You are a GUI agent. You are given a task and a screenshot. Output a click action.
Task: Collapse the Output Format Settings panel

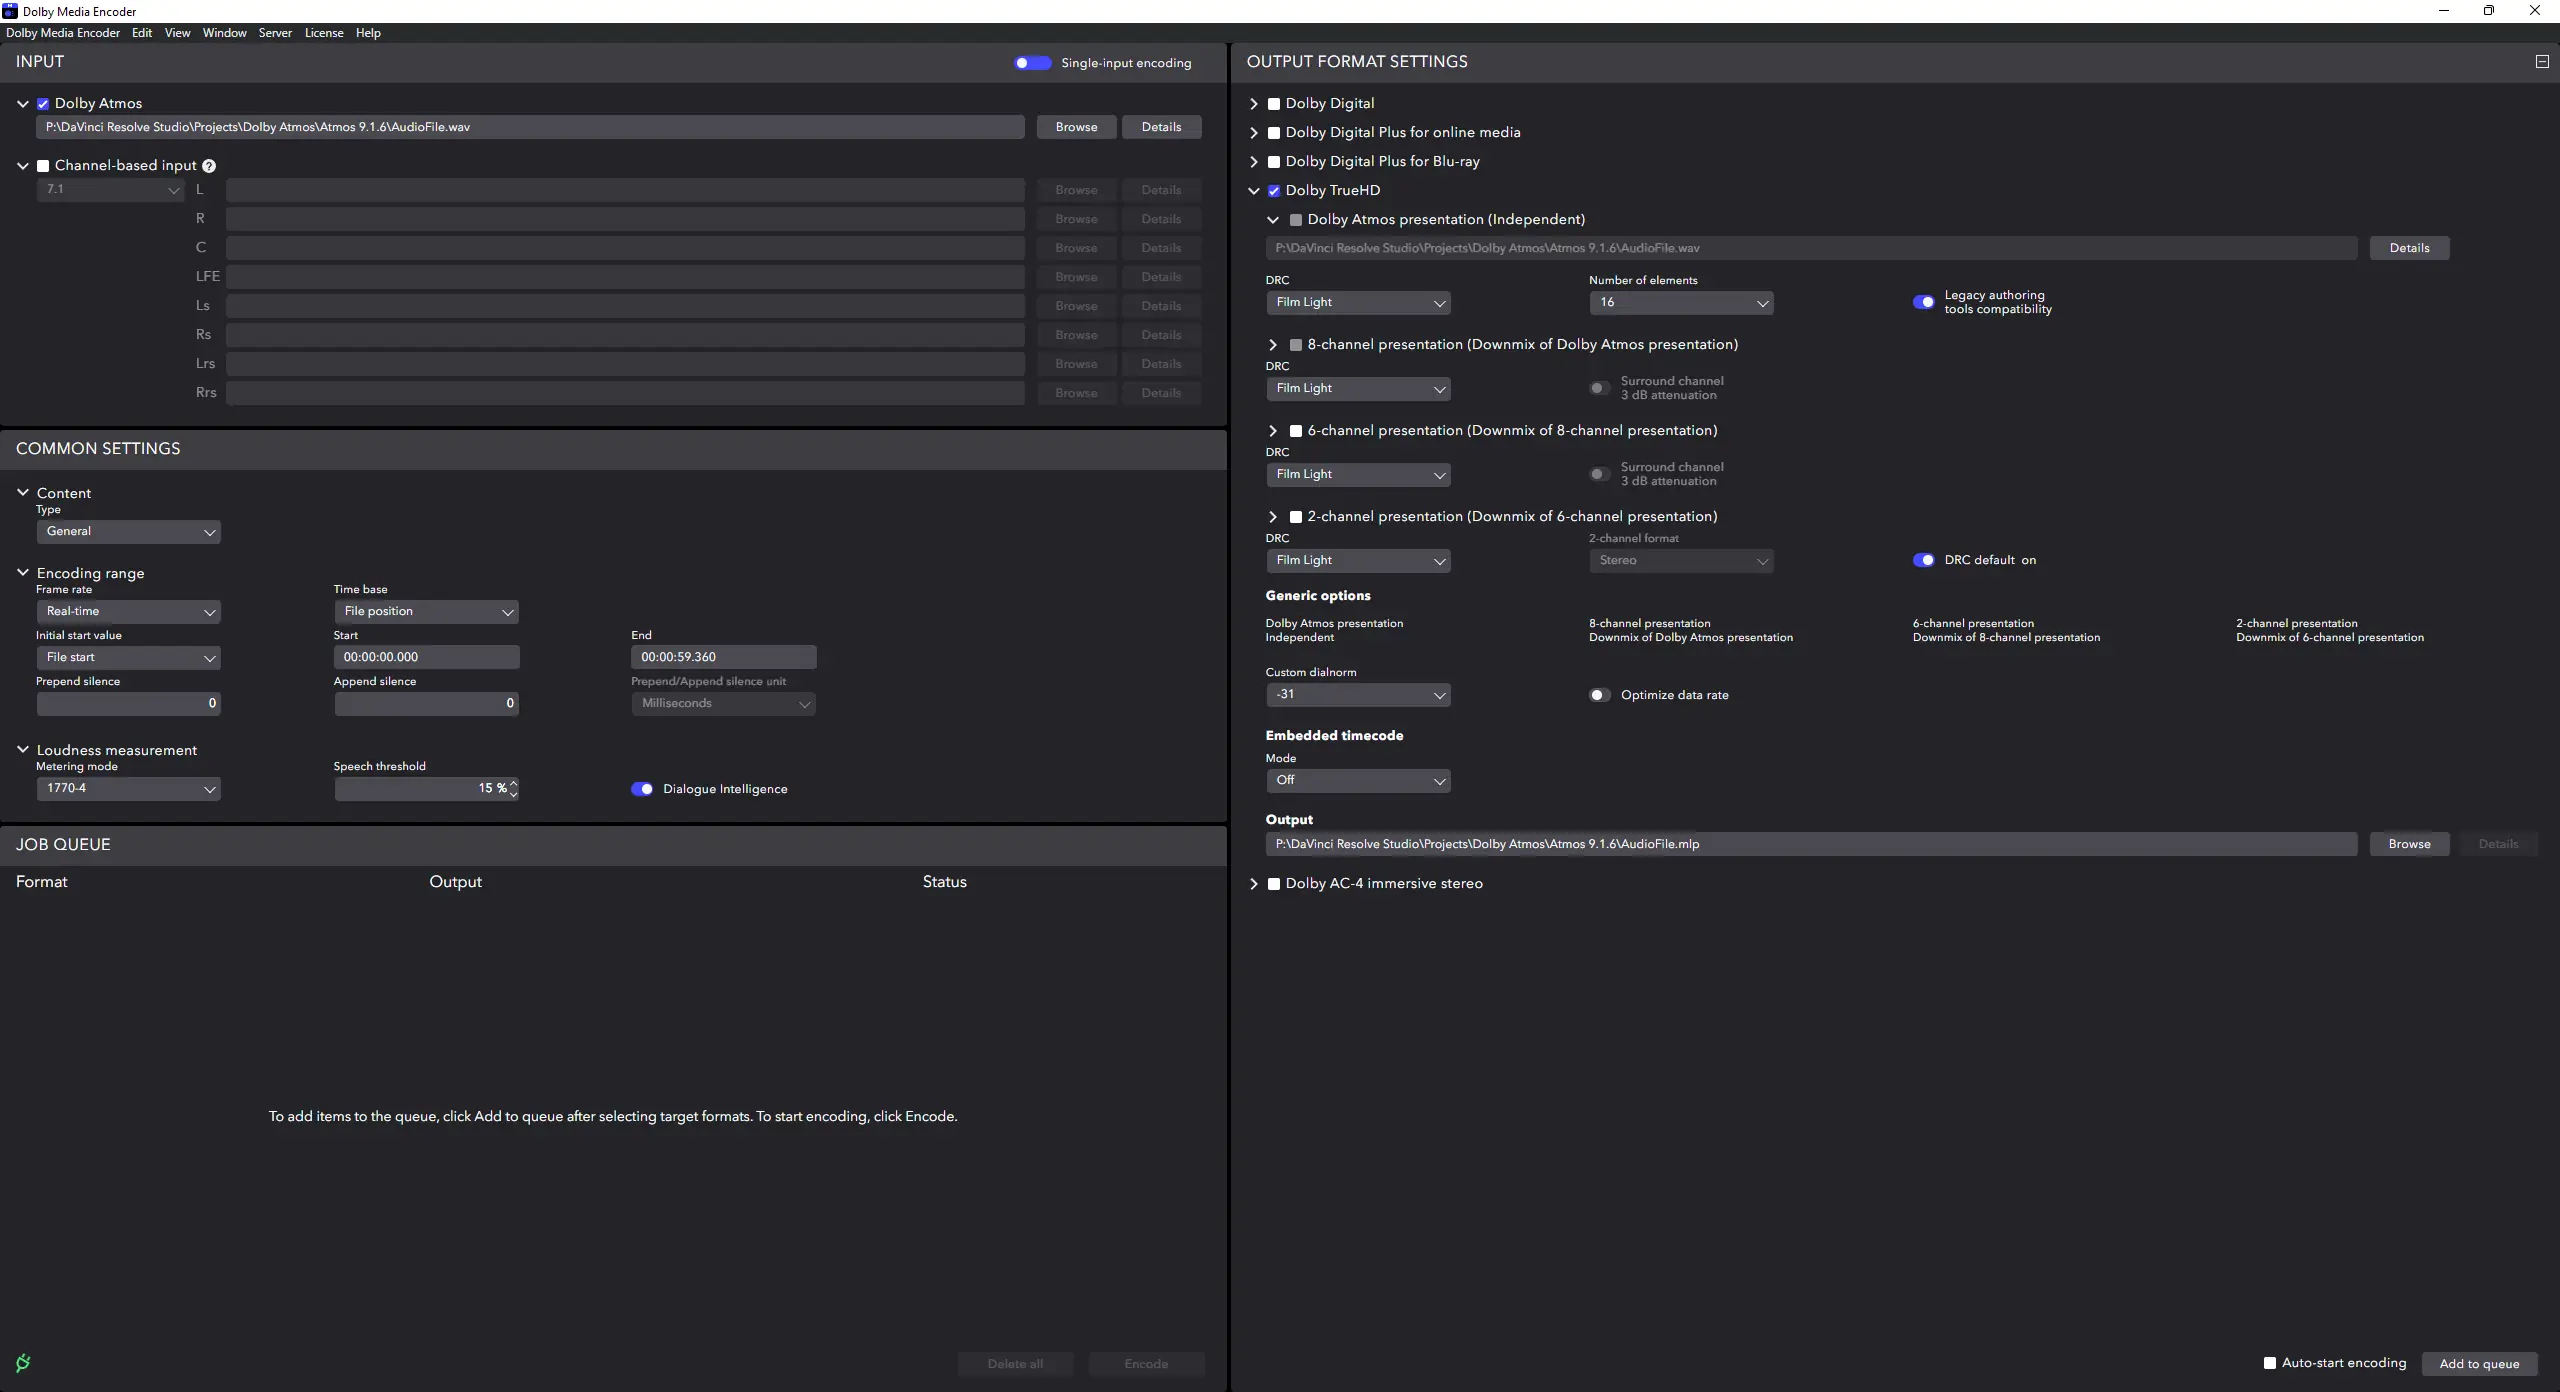(x=2541, y=62)
